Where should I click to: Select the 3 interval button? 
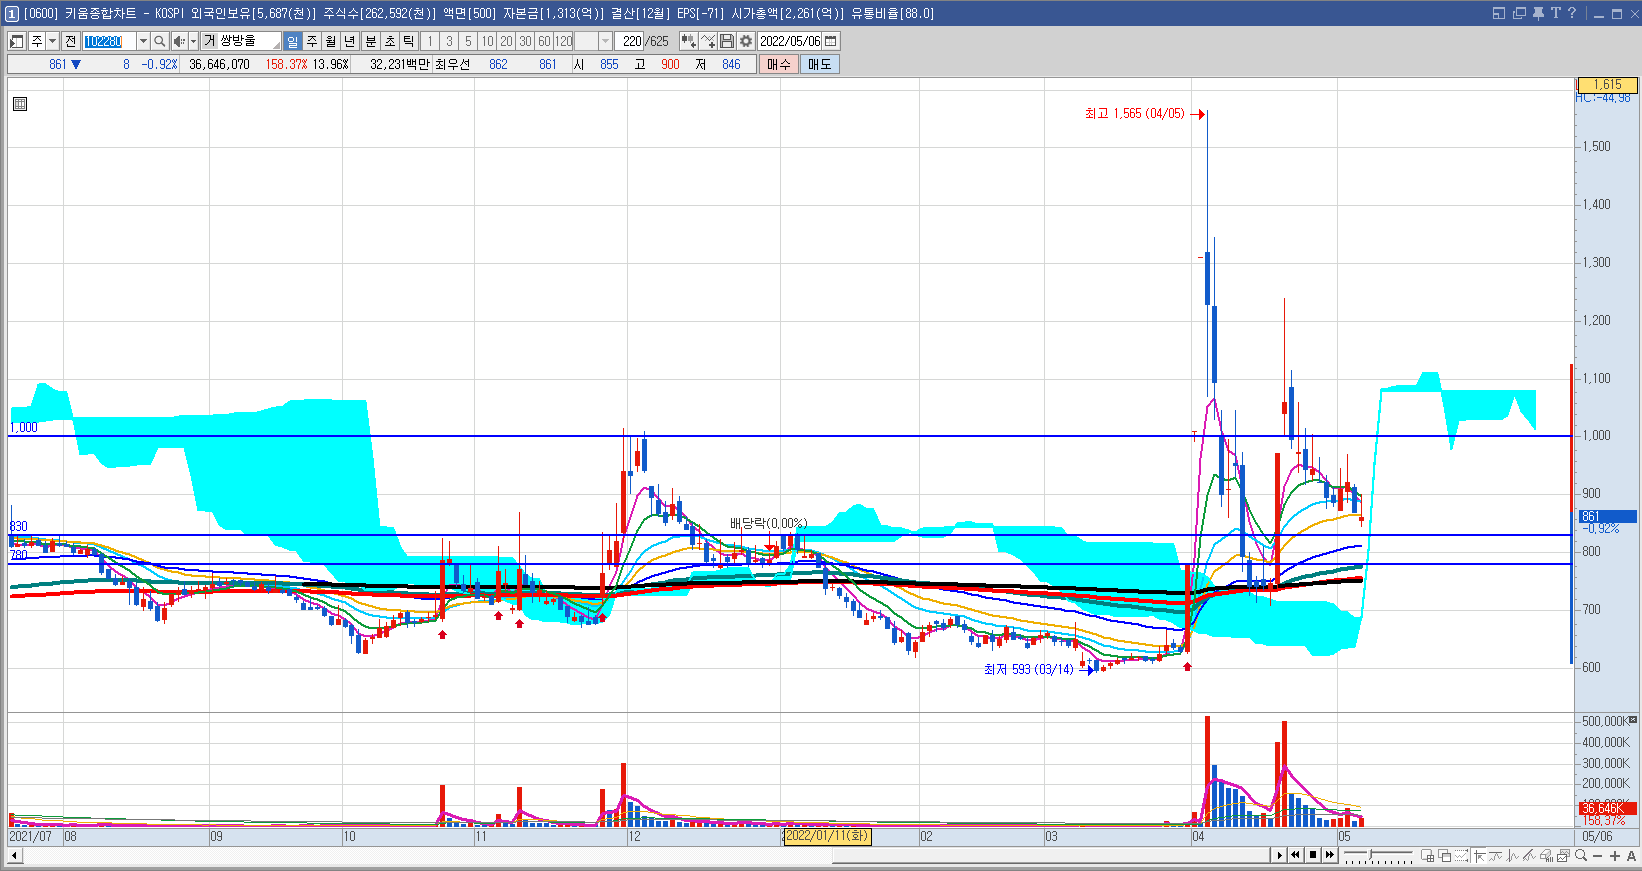click(x=449, y=41)
